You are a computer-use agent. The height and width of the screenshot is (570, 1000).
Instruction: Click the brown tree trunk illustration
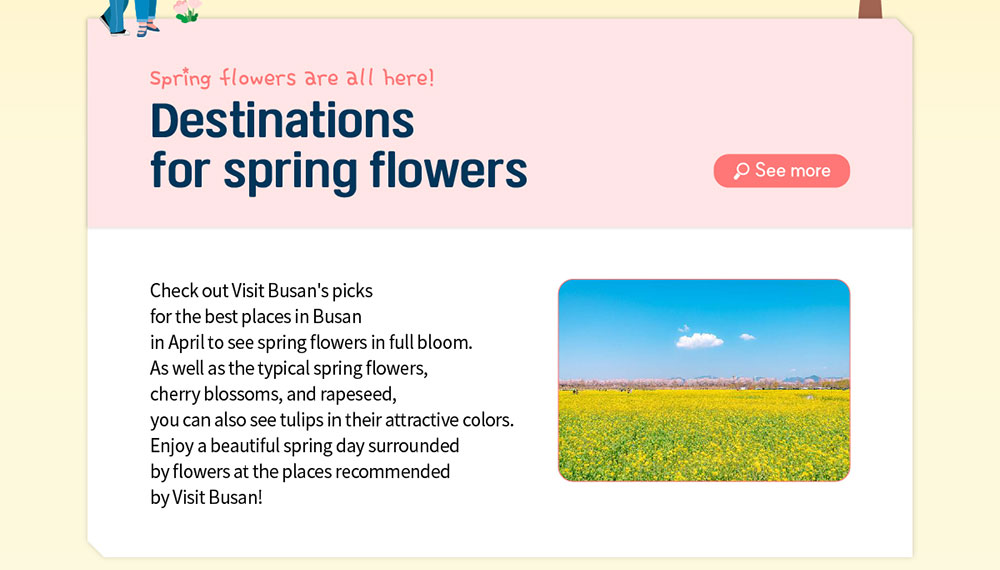(871, 9)
